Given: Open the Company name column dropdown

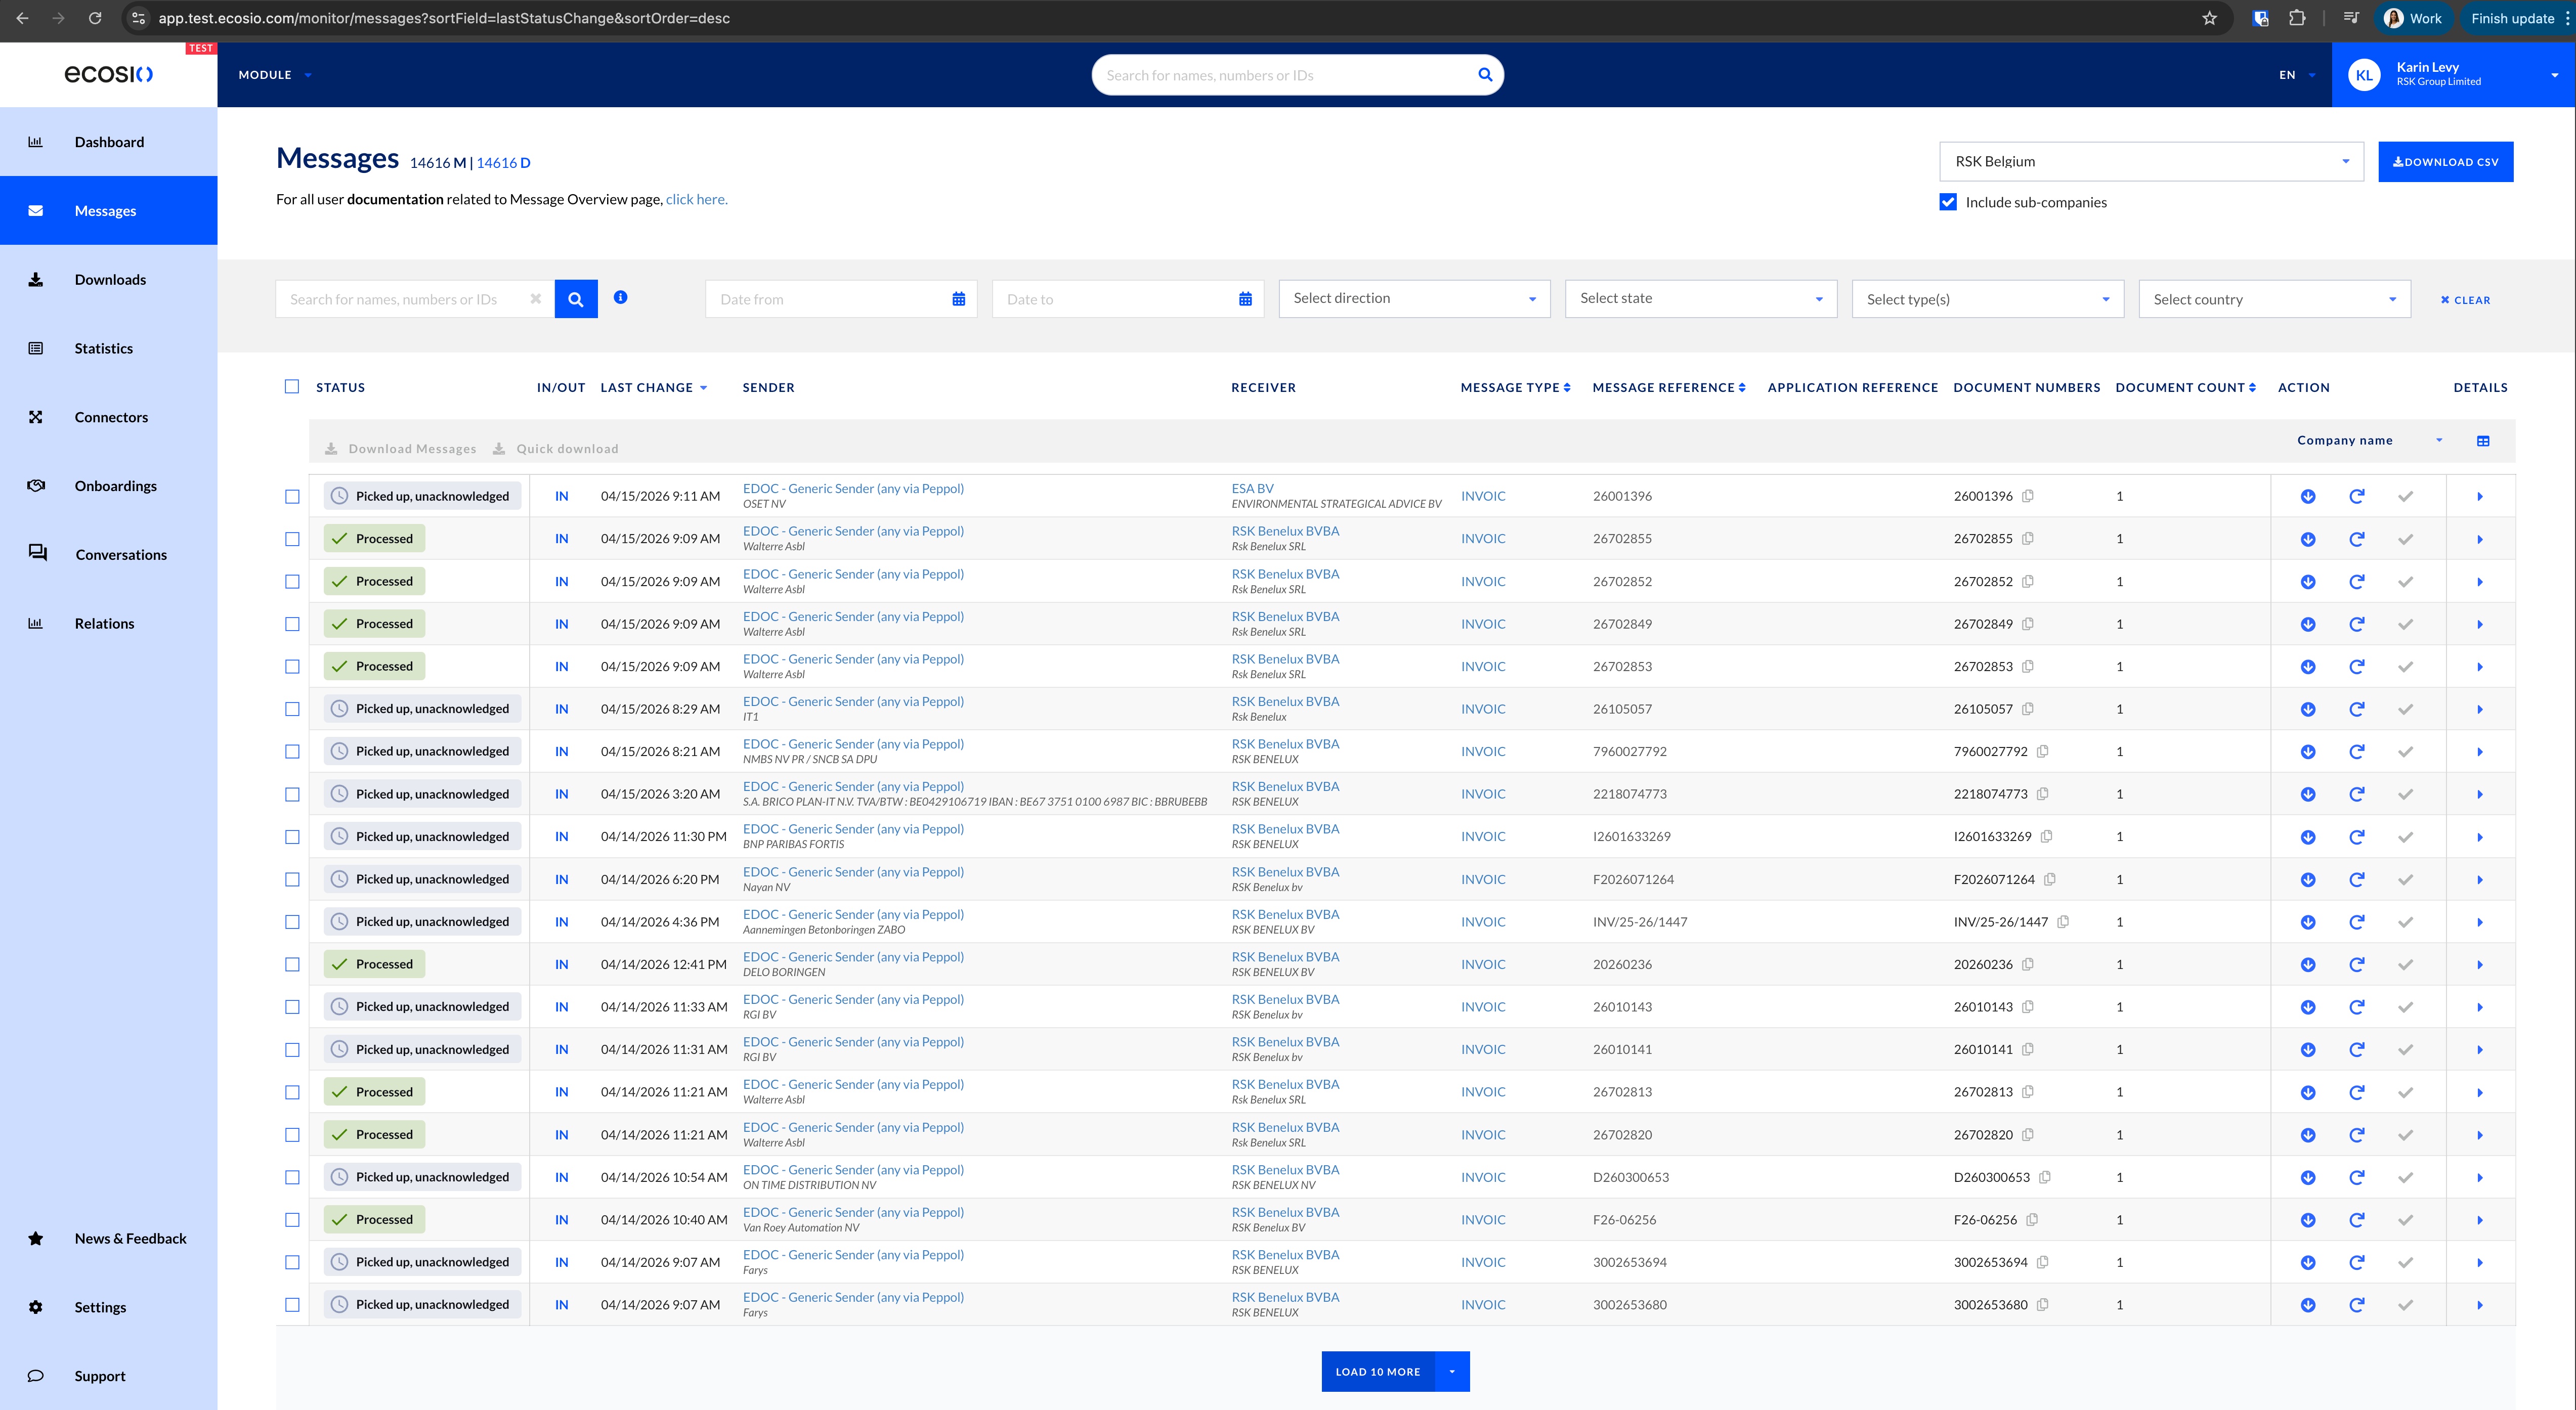Looking at the screenshot, I should point(2370,441).
